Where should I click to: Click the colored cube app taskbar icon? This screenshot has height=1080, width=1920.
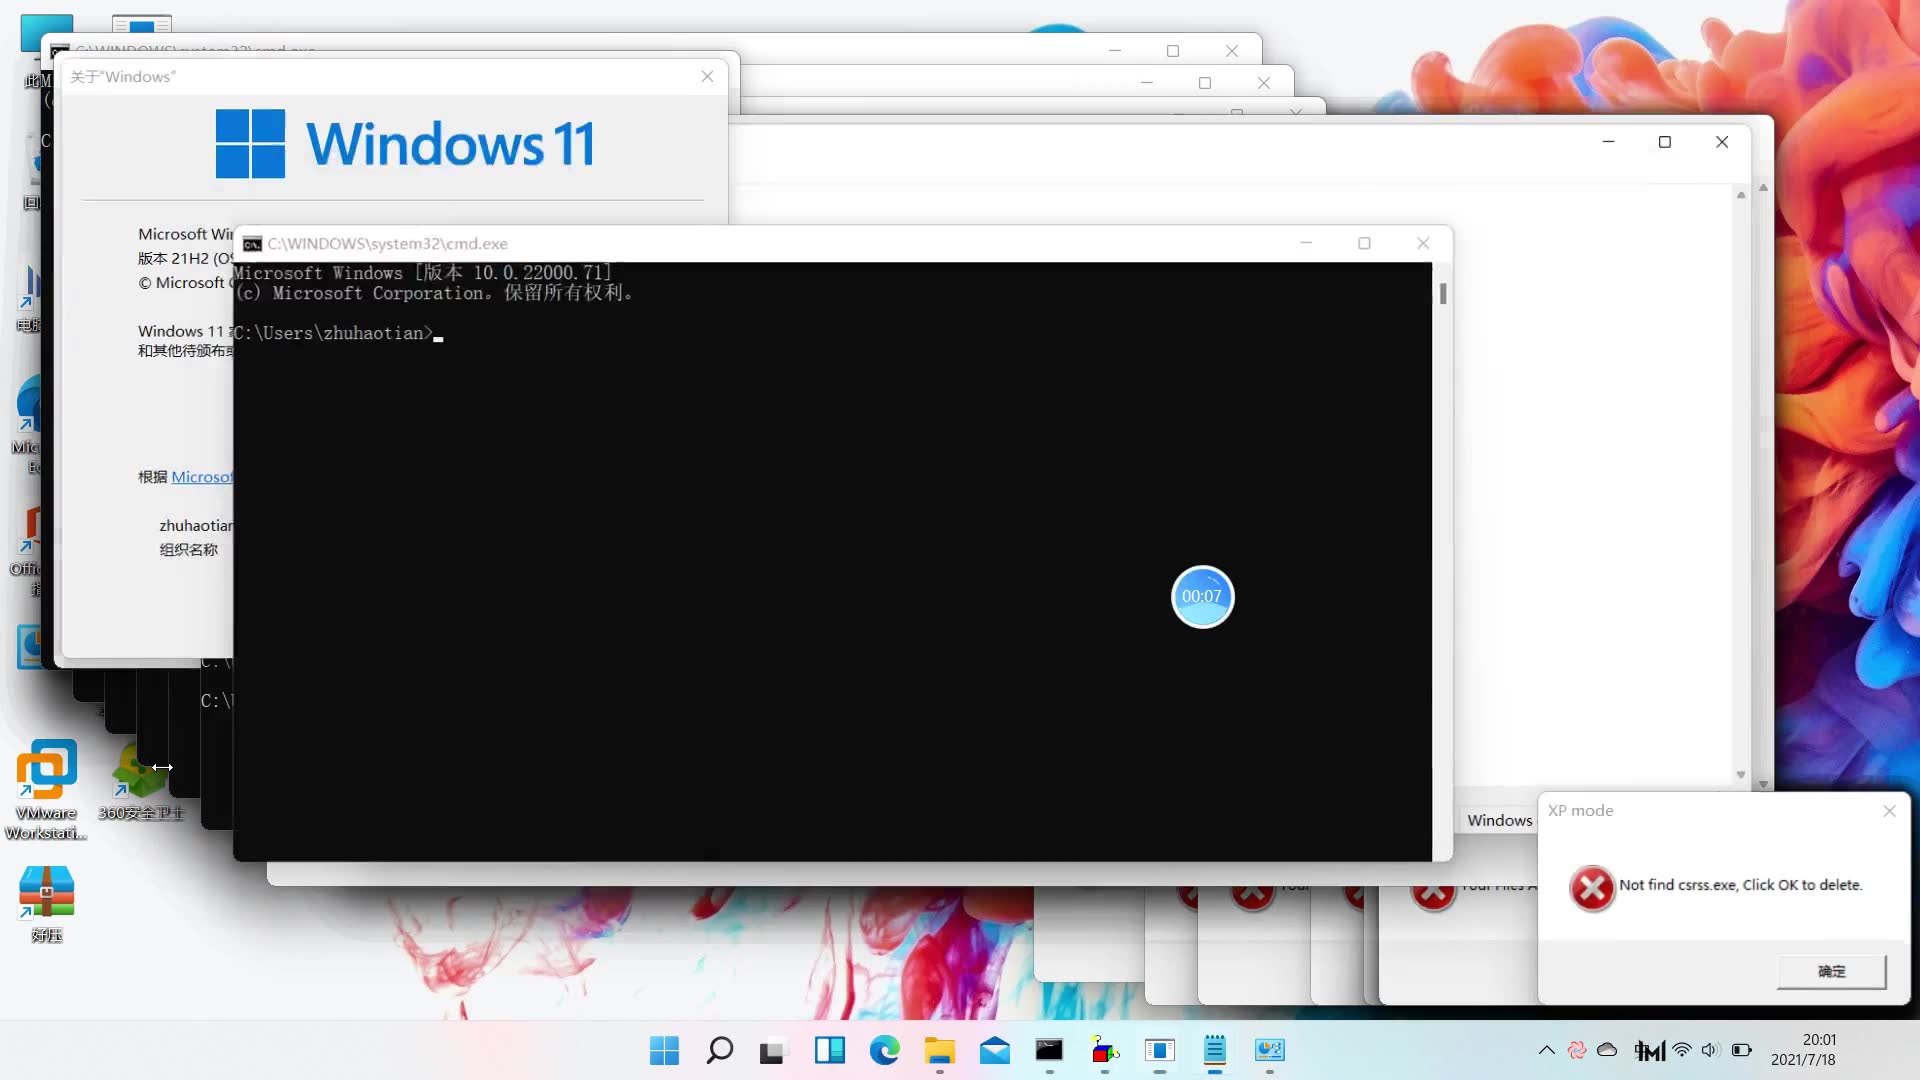pyautogui.click(x=1104, y=1050)
